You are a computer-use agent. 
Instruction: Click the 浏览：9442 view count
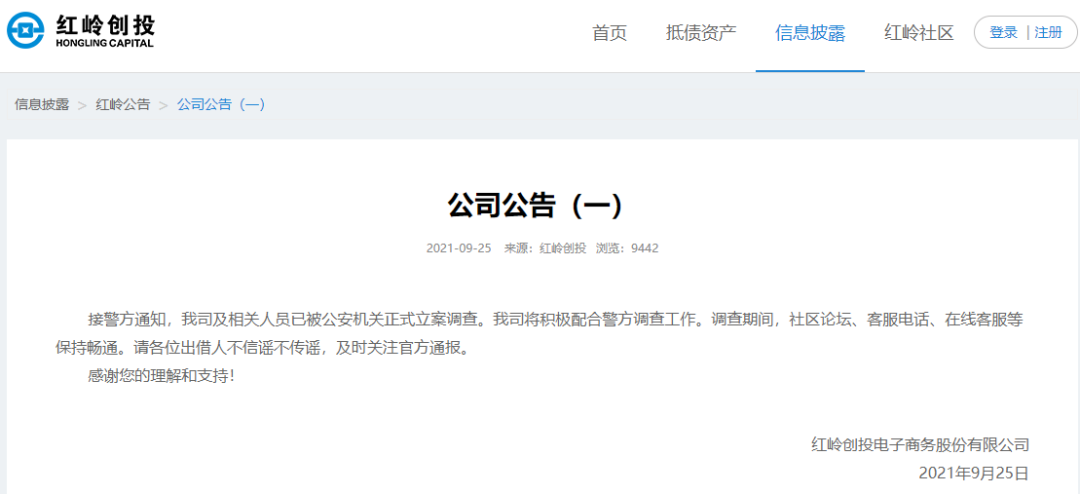(x=627, y=248)
